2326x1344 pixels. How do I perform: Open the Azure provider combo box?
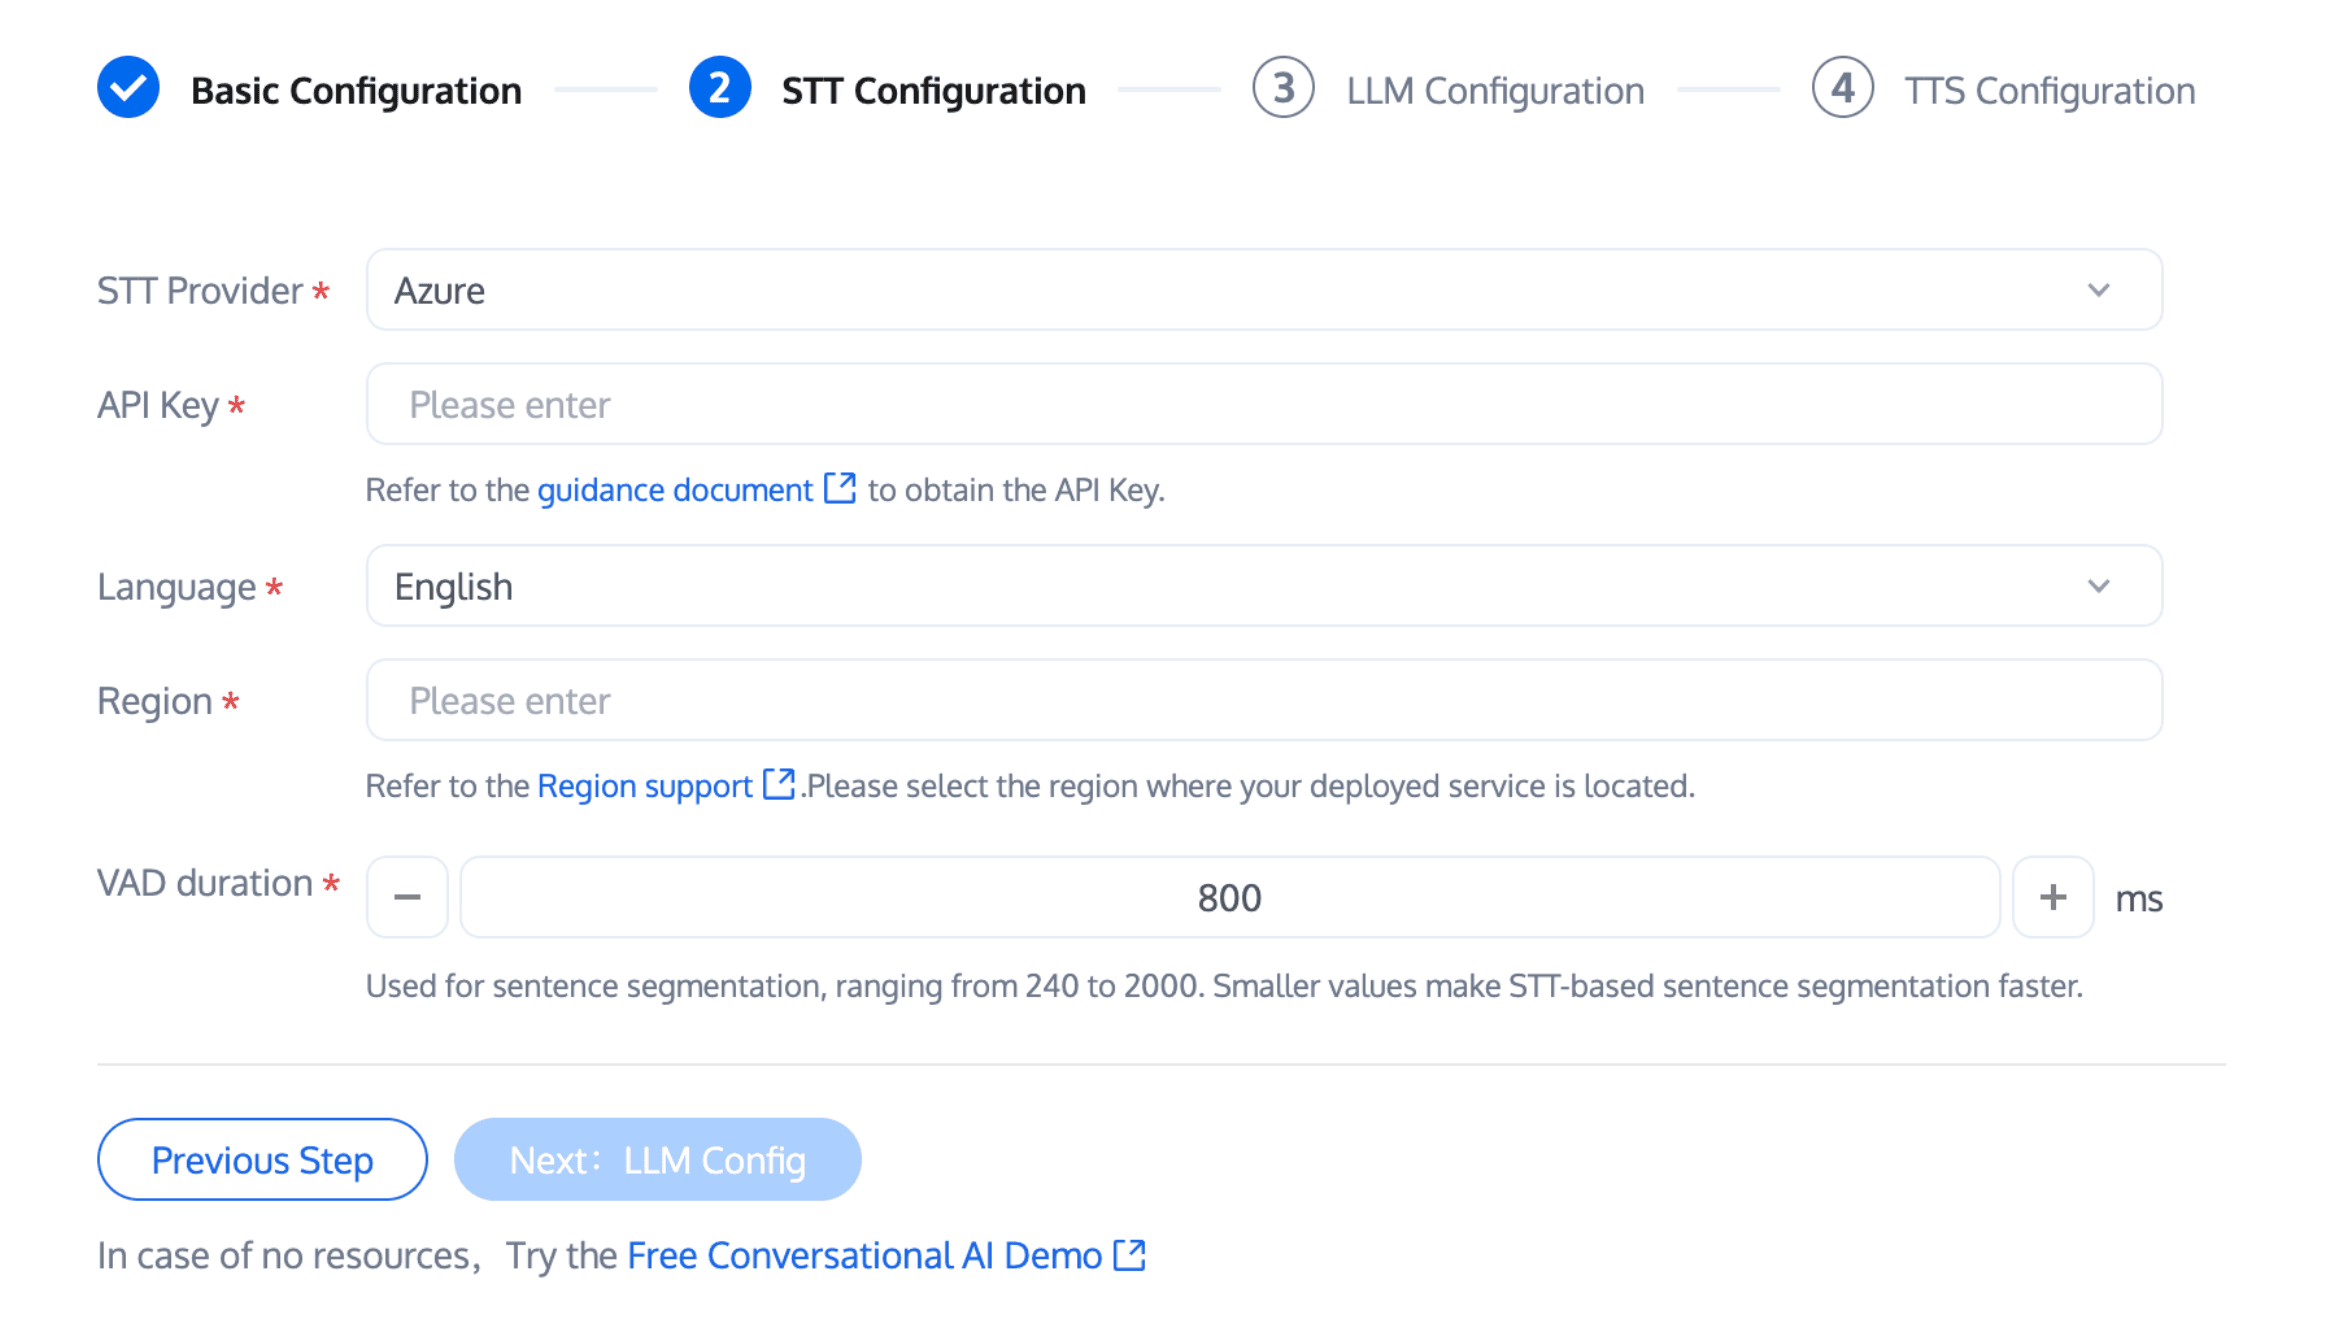point(1264,290)
